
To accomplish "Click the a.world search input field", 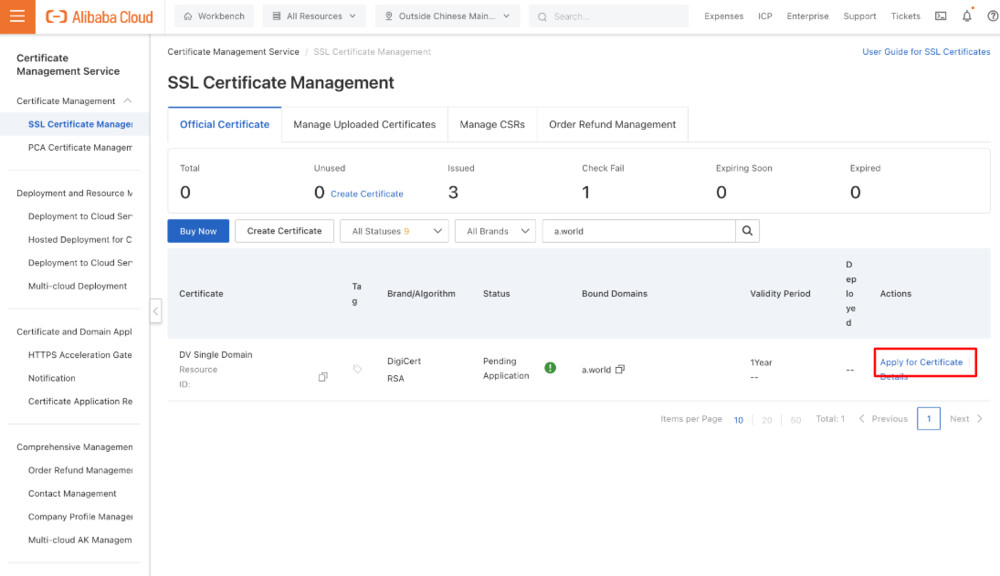I will [640, 230].
